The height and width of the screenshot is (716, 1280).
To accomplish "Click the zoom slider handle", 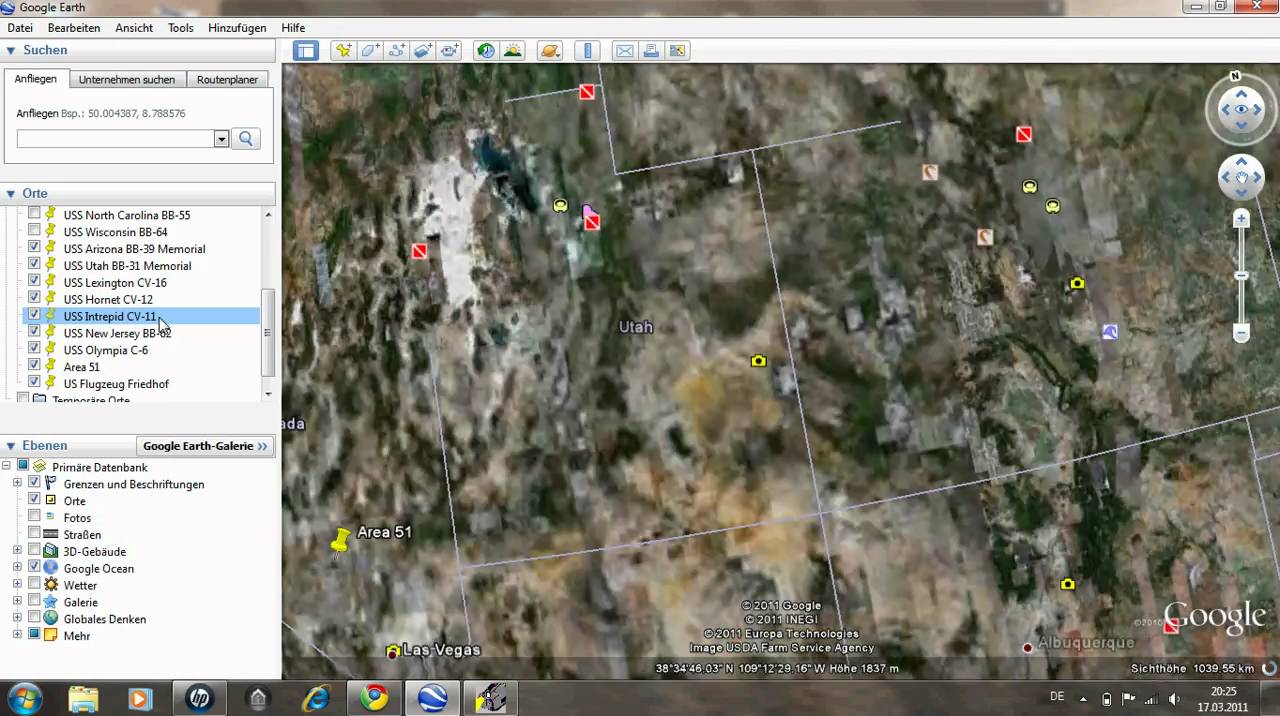I will tap(1242, 276).
